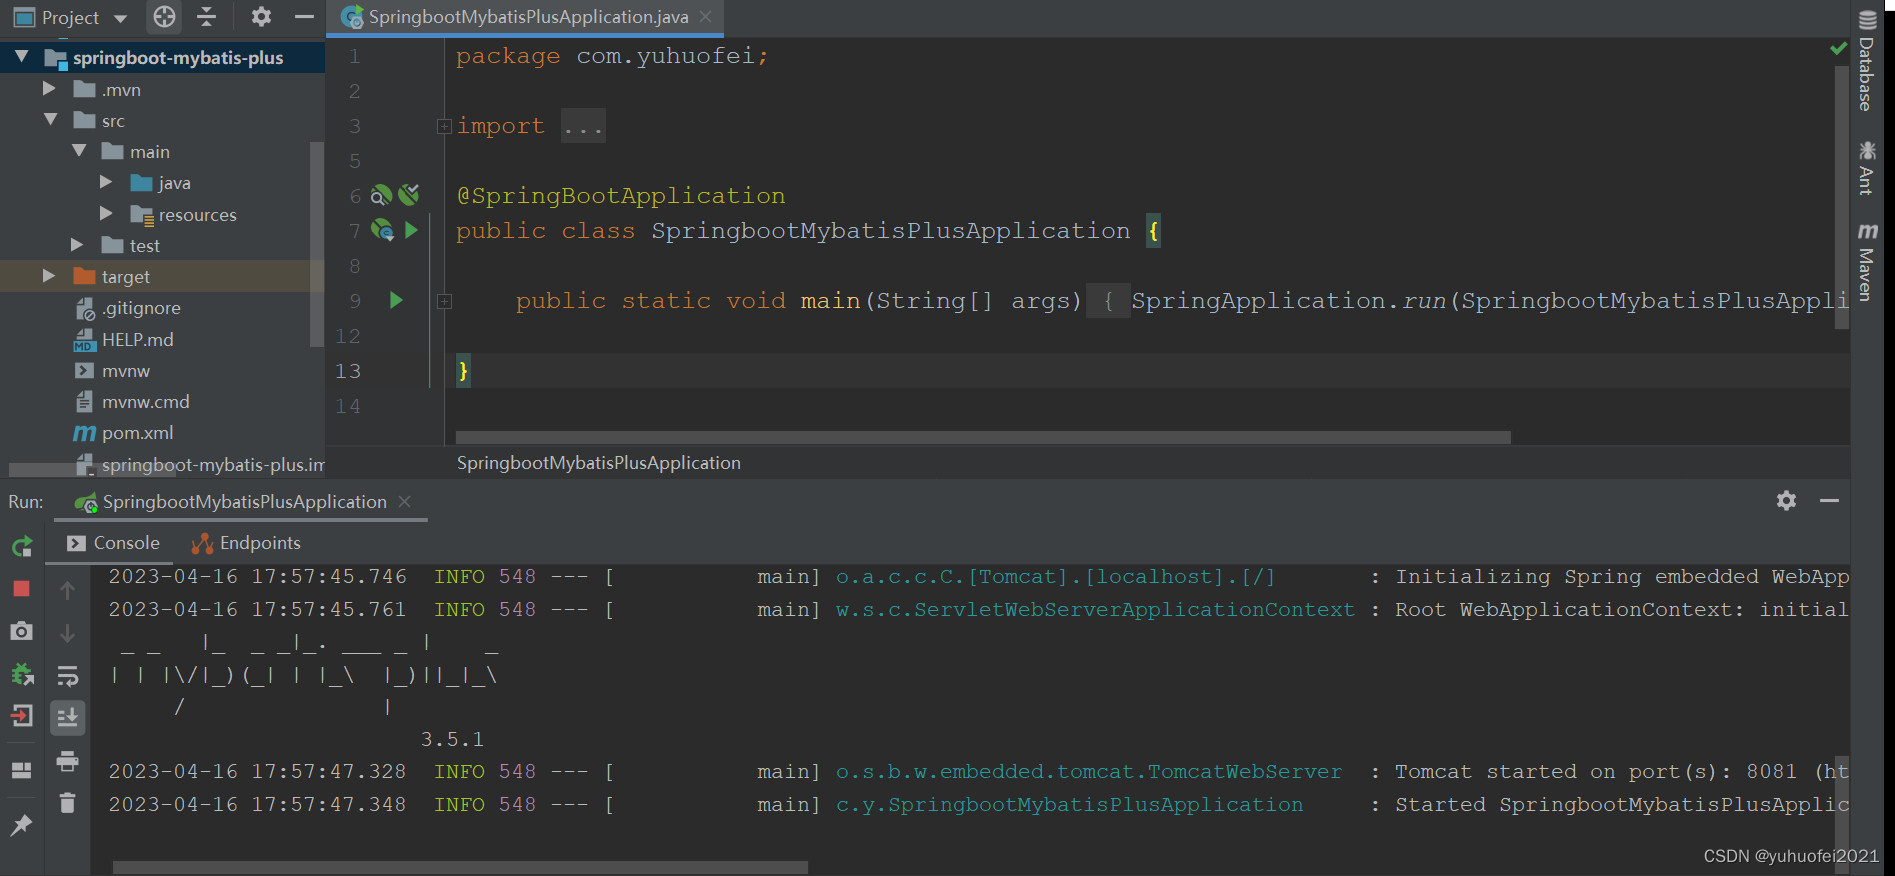Screen dimensions: 1895x876
Task: Click @SpringBootApplication annotation in editor
Action: (x=621, y=195)
